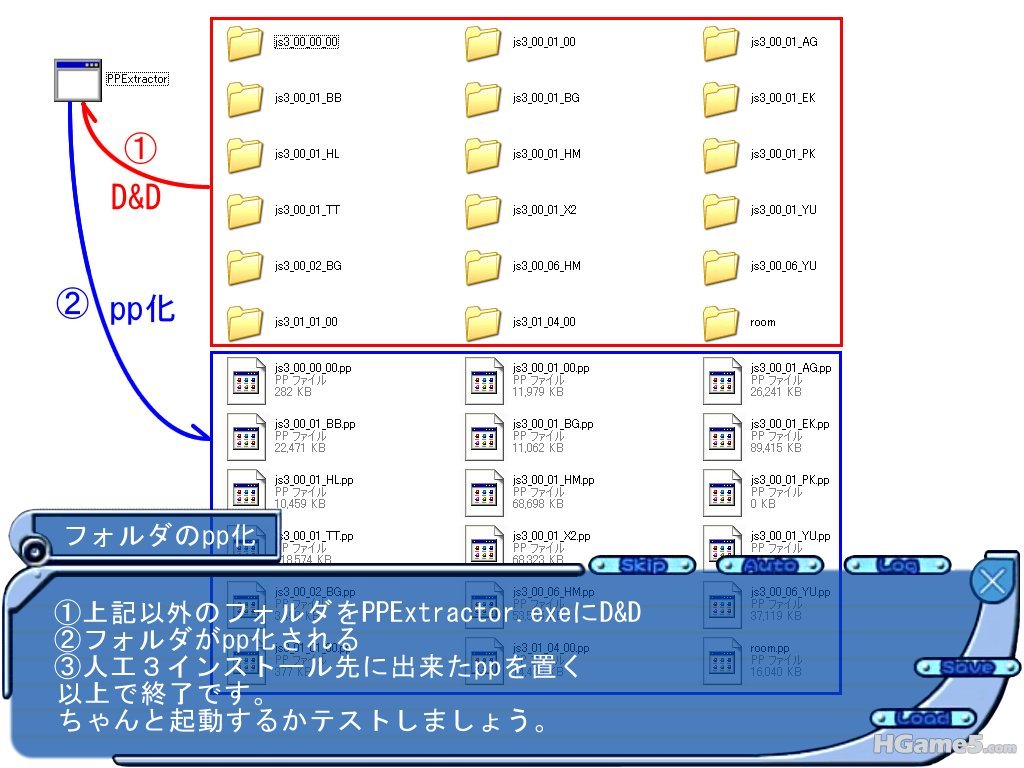Open the js3_00_01_AG folder
This screenshot has width=1024, height=768.
(721, 43)
